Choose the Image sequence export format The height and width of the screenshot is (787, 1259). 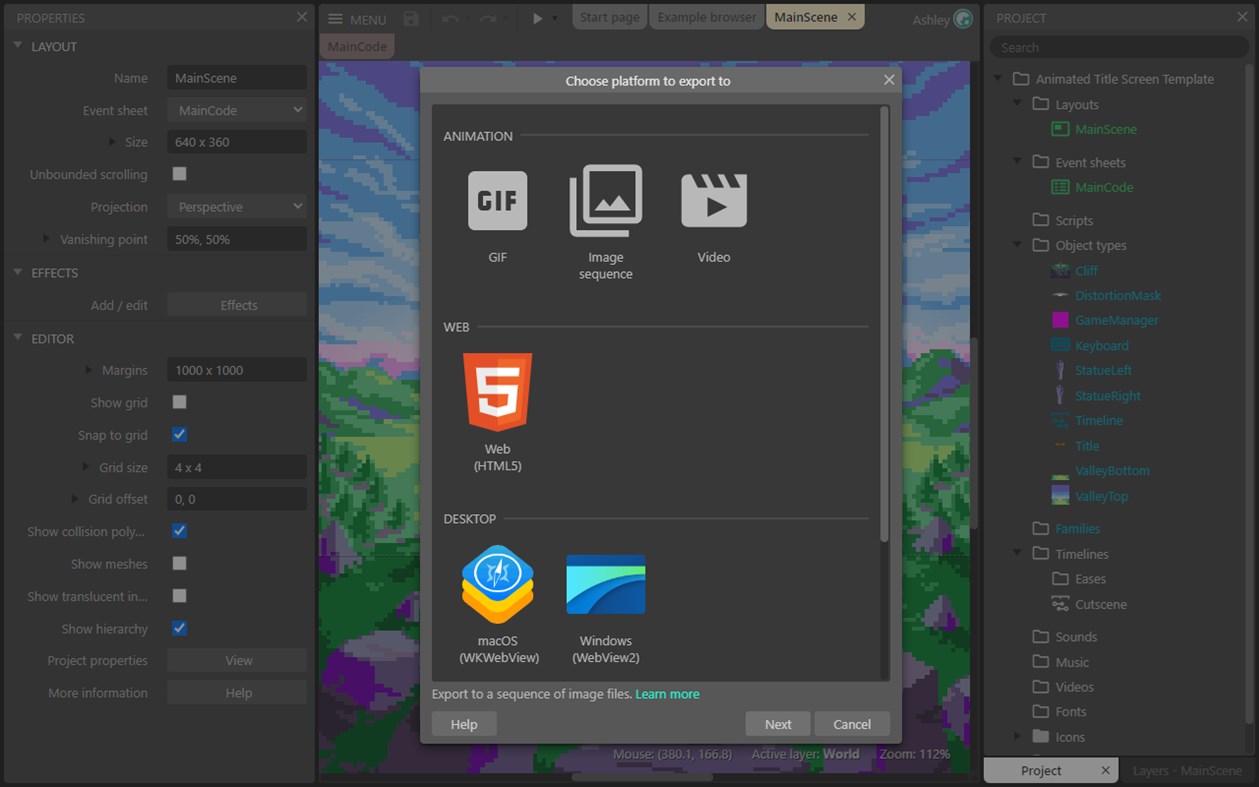605,201
